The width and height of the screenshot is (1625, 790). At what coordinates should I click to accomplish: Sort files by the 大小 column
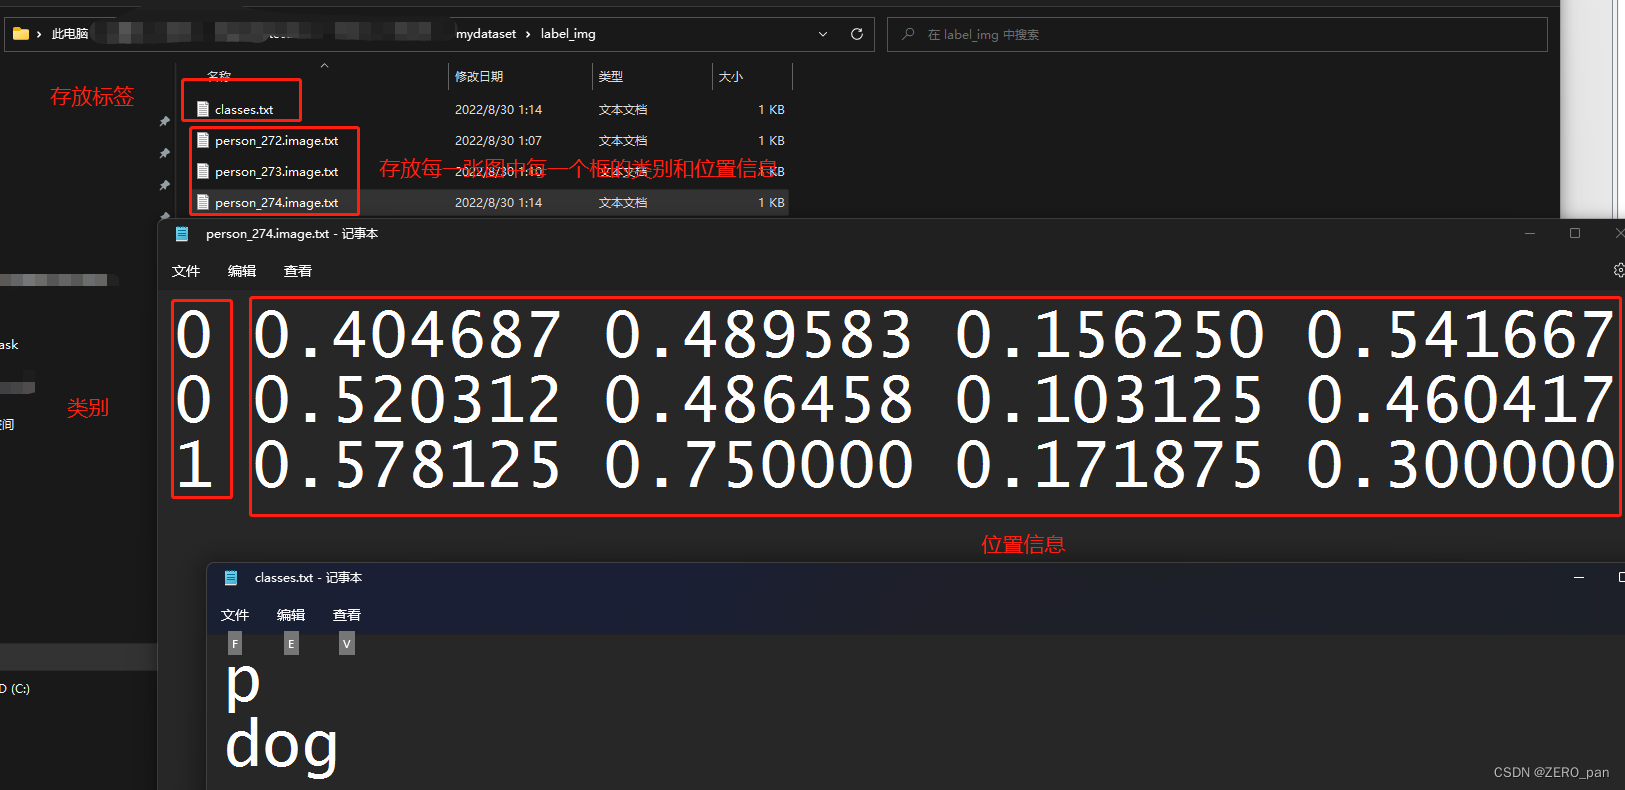731,77
